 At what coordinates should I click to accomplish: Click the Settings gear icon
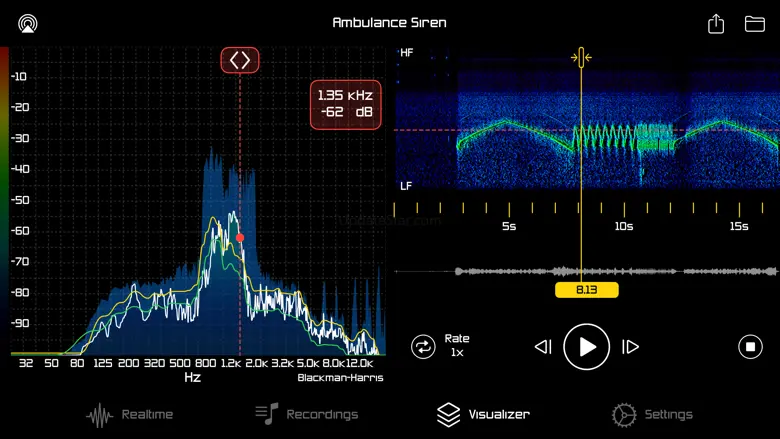point(624,415)
